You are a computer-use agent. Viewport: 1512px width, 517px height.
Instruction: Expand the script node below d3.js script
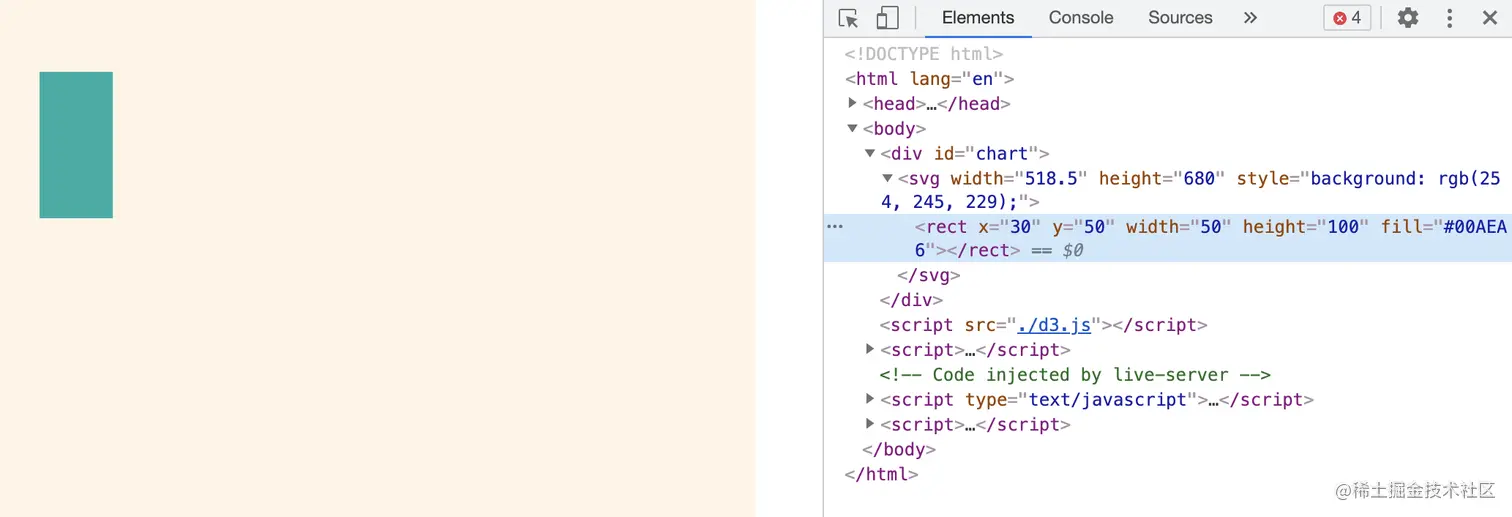[x=870, y=349]
